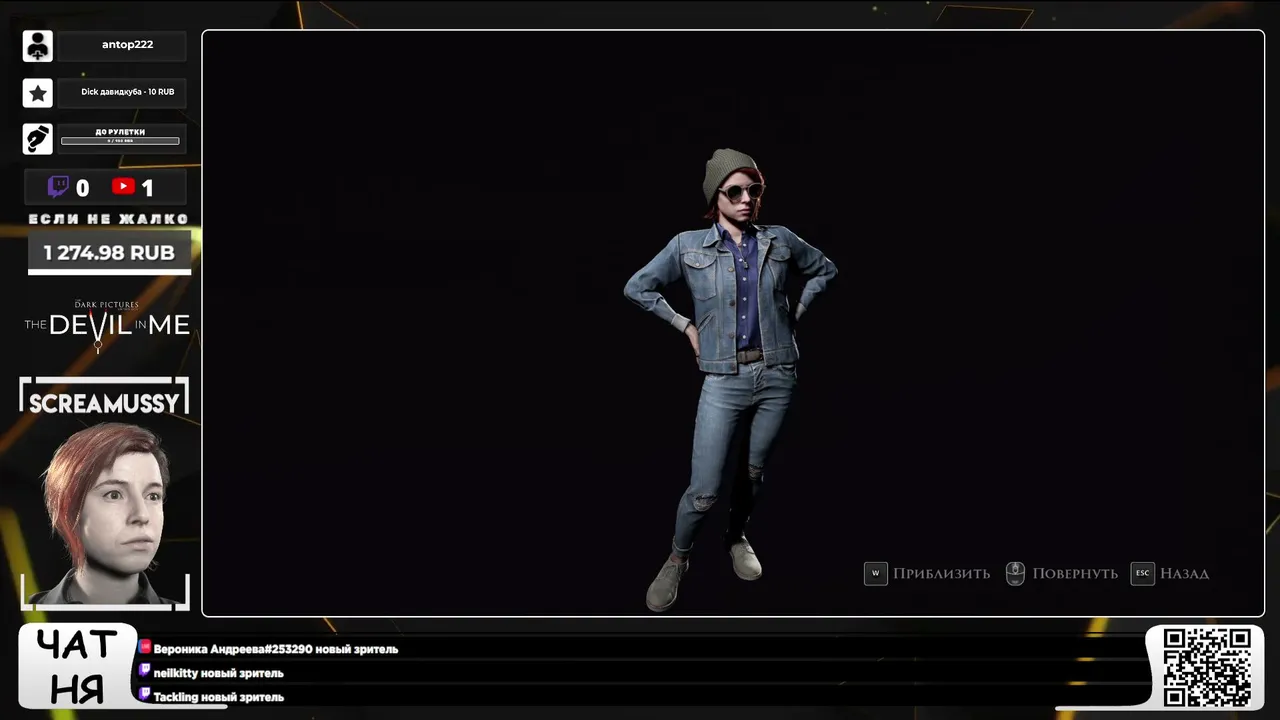
Task: Click the red-haired character portrait thumbnail
Action: (104, 514)
